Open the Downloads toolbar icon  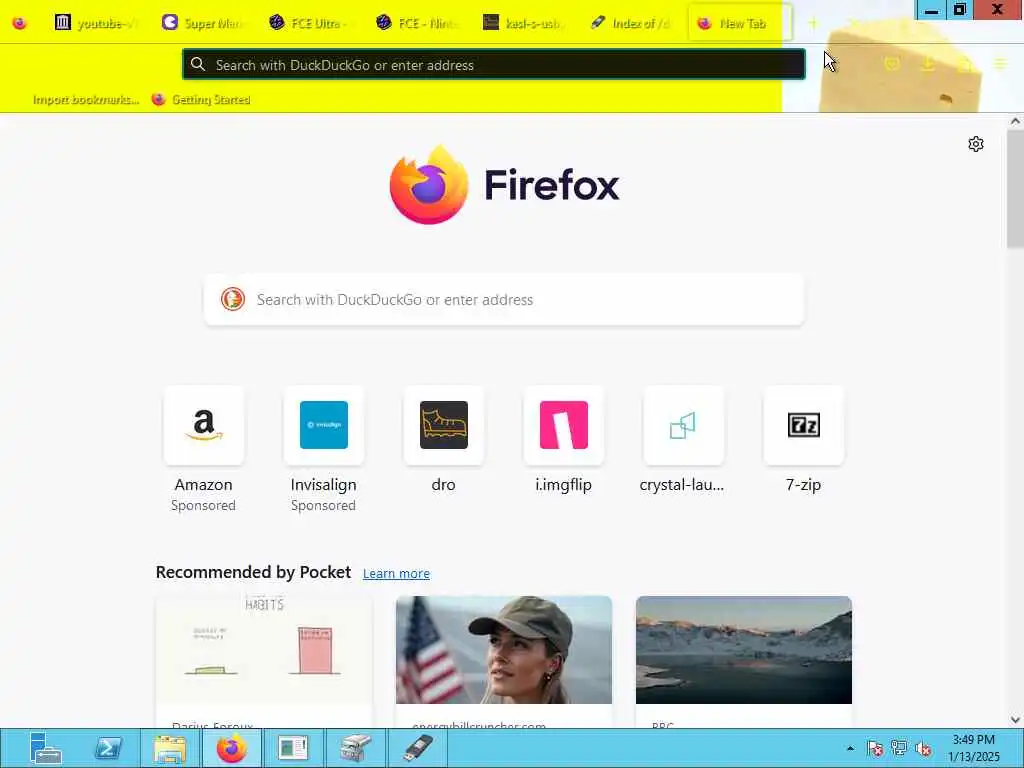[927, 63]
